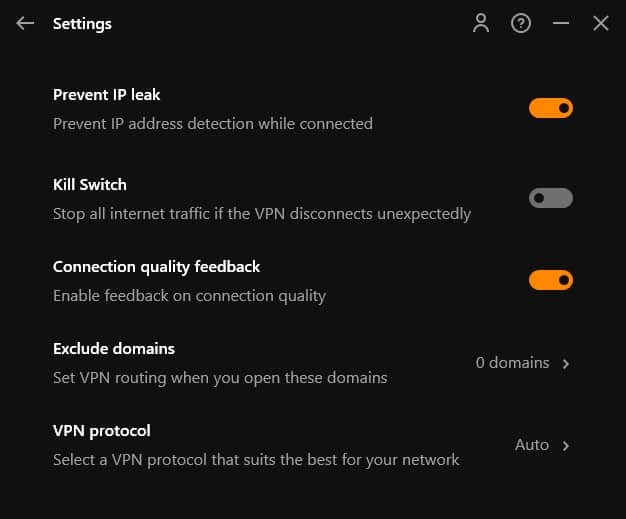Click the Prevent IP leak heading
Screen dimensions: 626x519
tap(107, 95)
